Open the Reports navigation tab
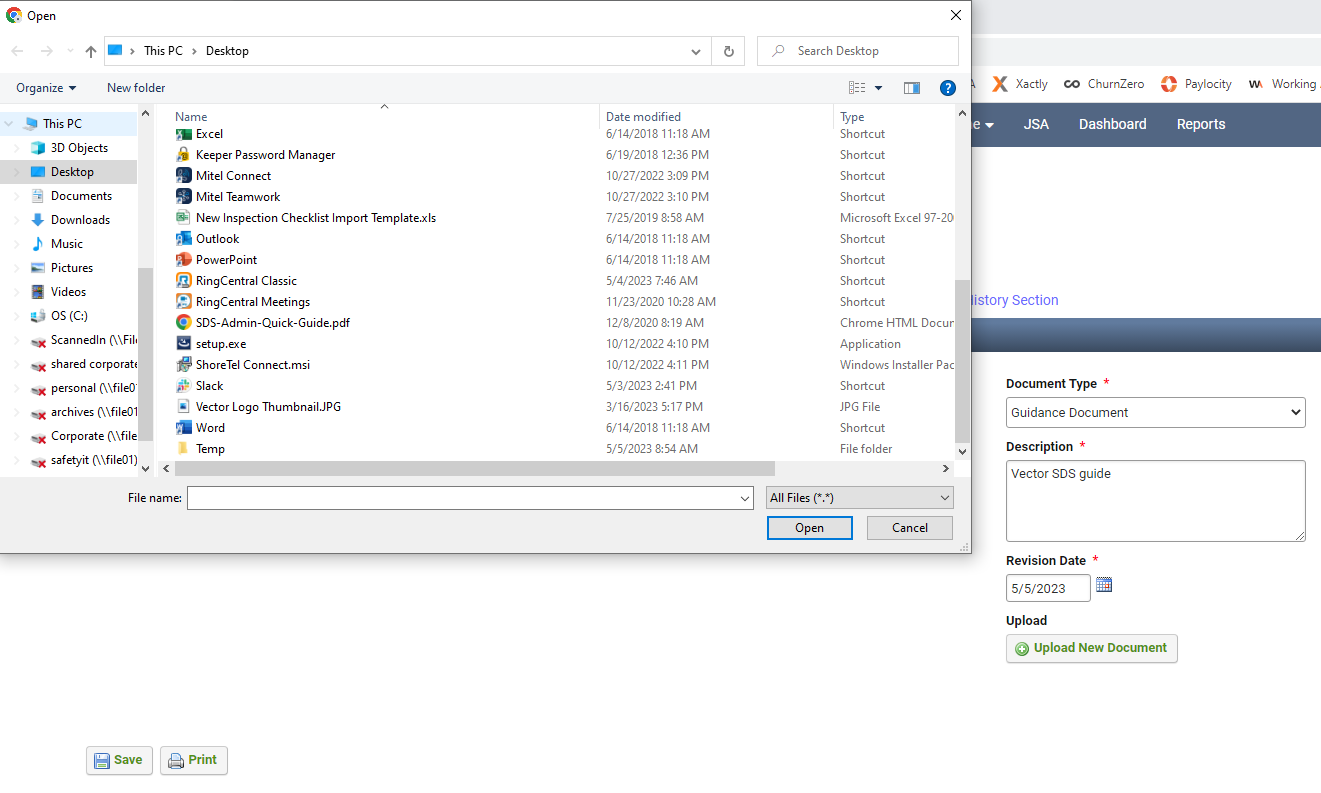Viewport: 1321px width, 793px height. point(1201,124)
